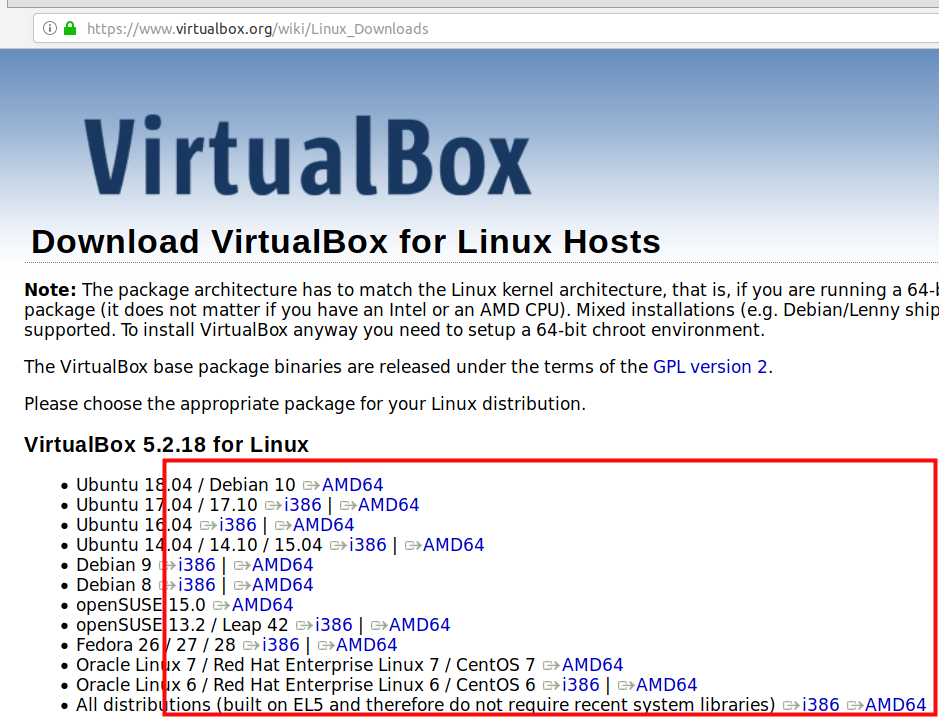Click 'Oracle Linux 7 / Red Hat Enterprise Linux 7' text
The image size is (939, 722).
click(257, 665)
